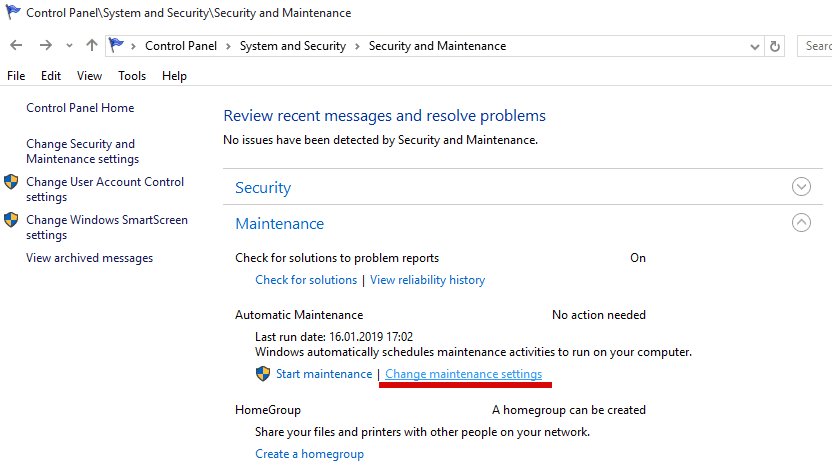Expand the Security section chevron

(x=801, y=187)
